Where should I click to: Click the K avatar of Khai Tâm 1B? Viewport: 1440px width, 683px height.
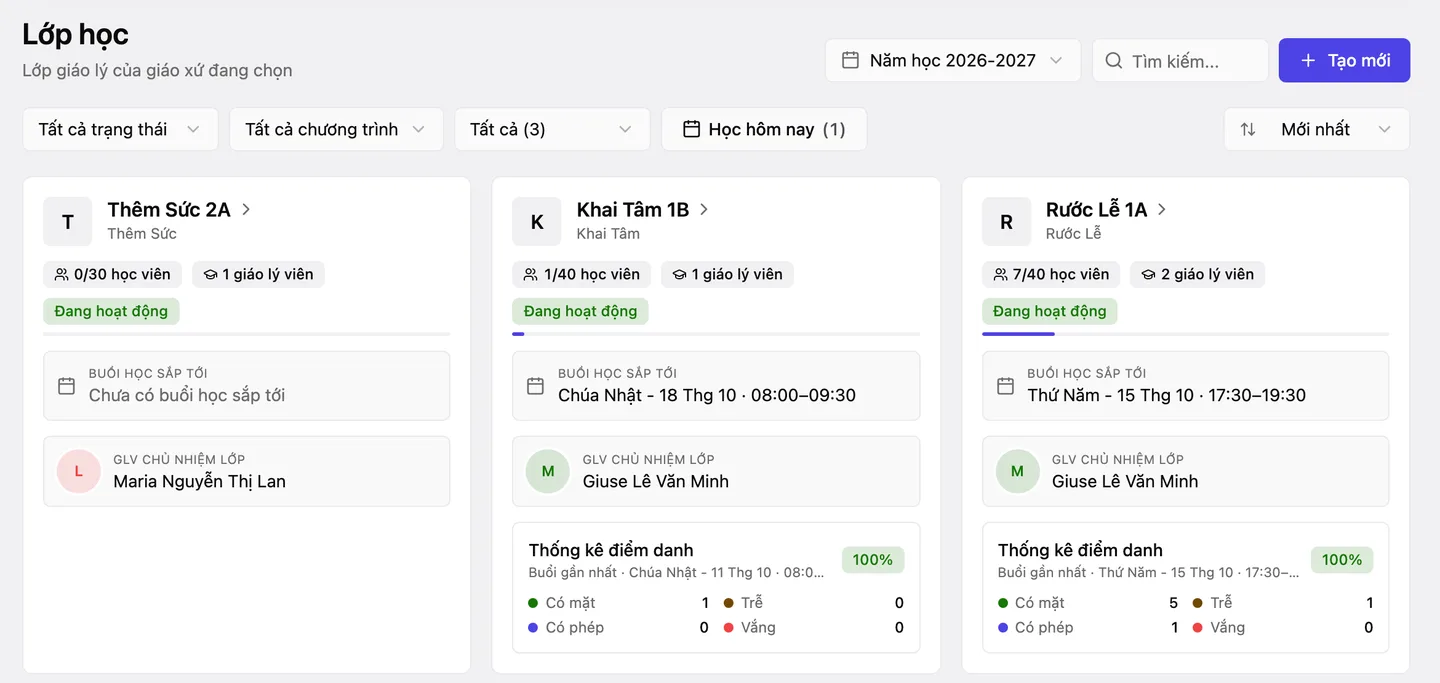537,221
